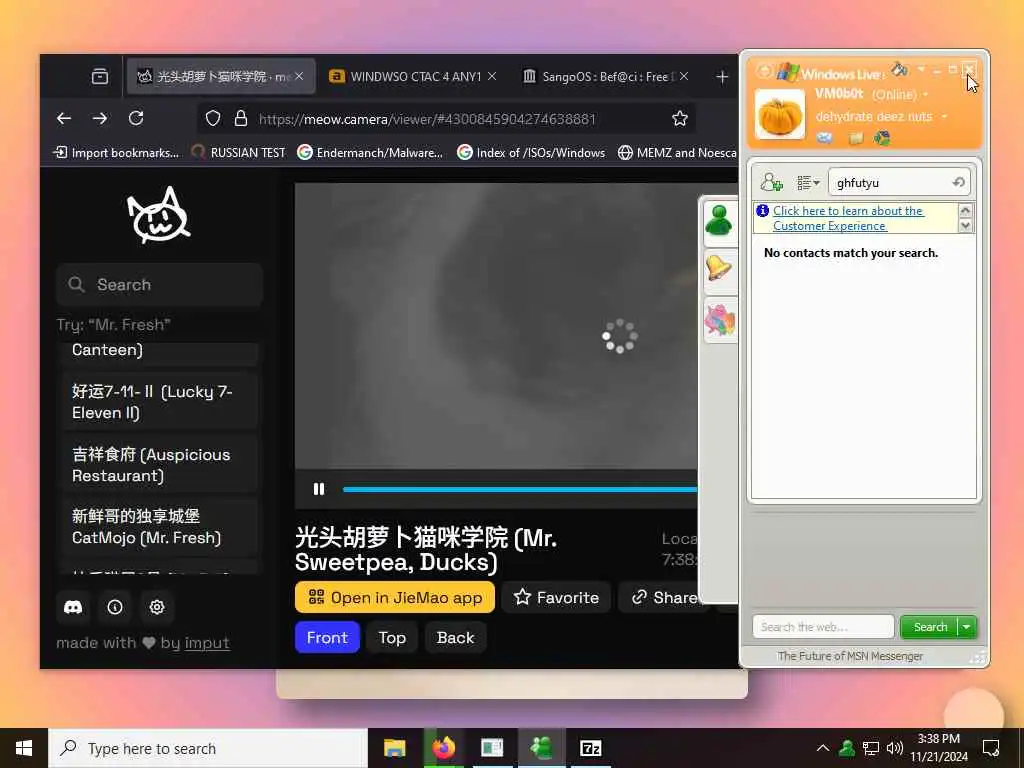Click the Share button below the video
1024x768 pixels.
(660, 598)
